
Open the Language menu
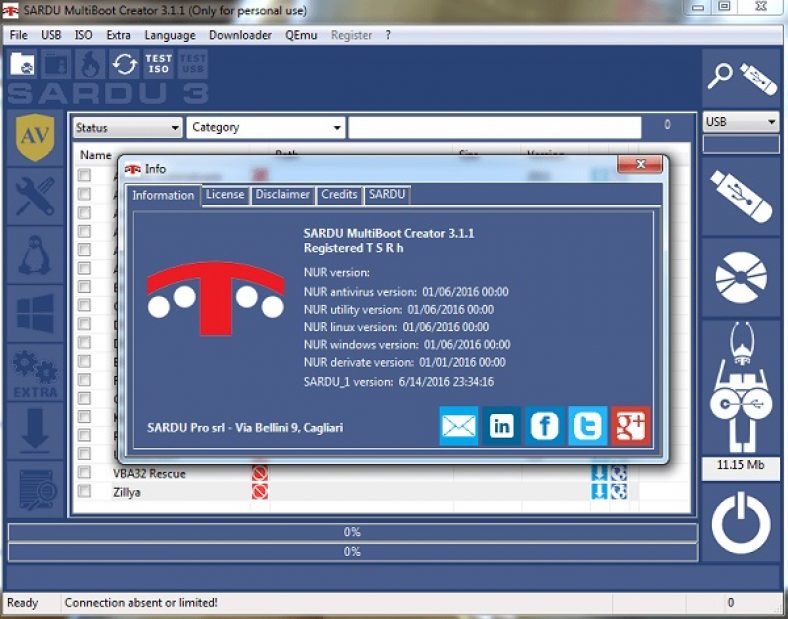coord(170,35)
